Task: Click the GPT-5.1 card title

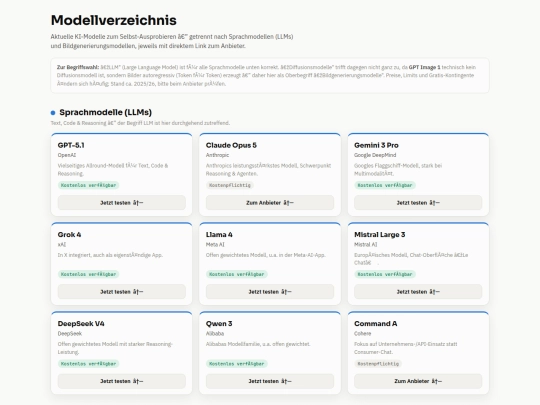Action: pos(71,145)
